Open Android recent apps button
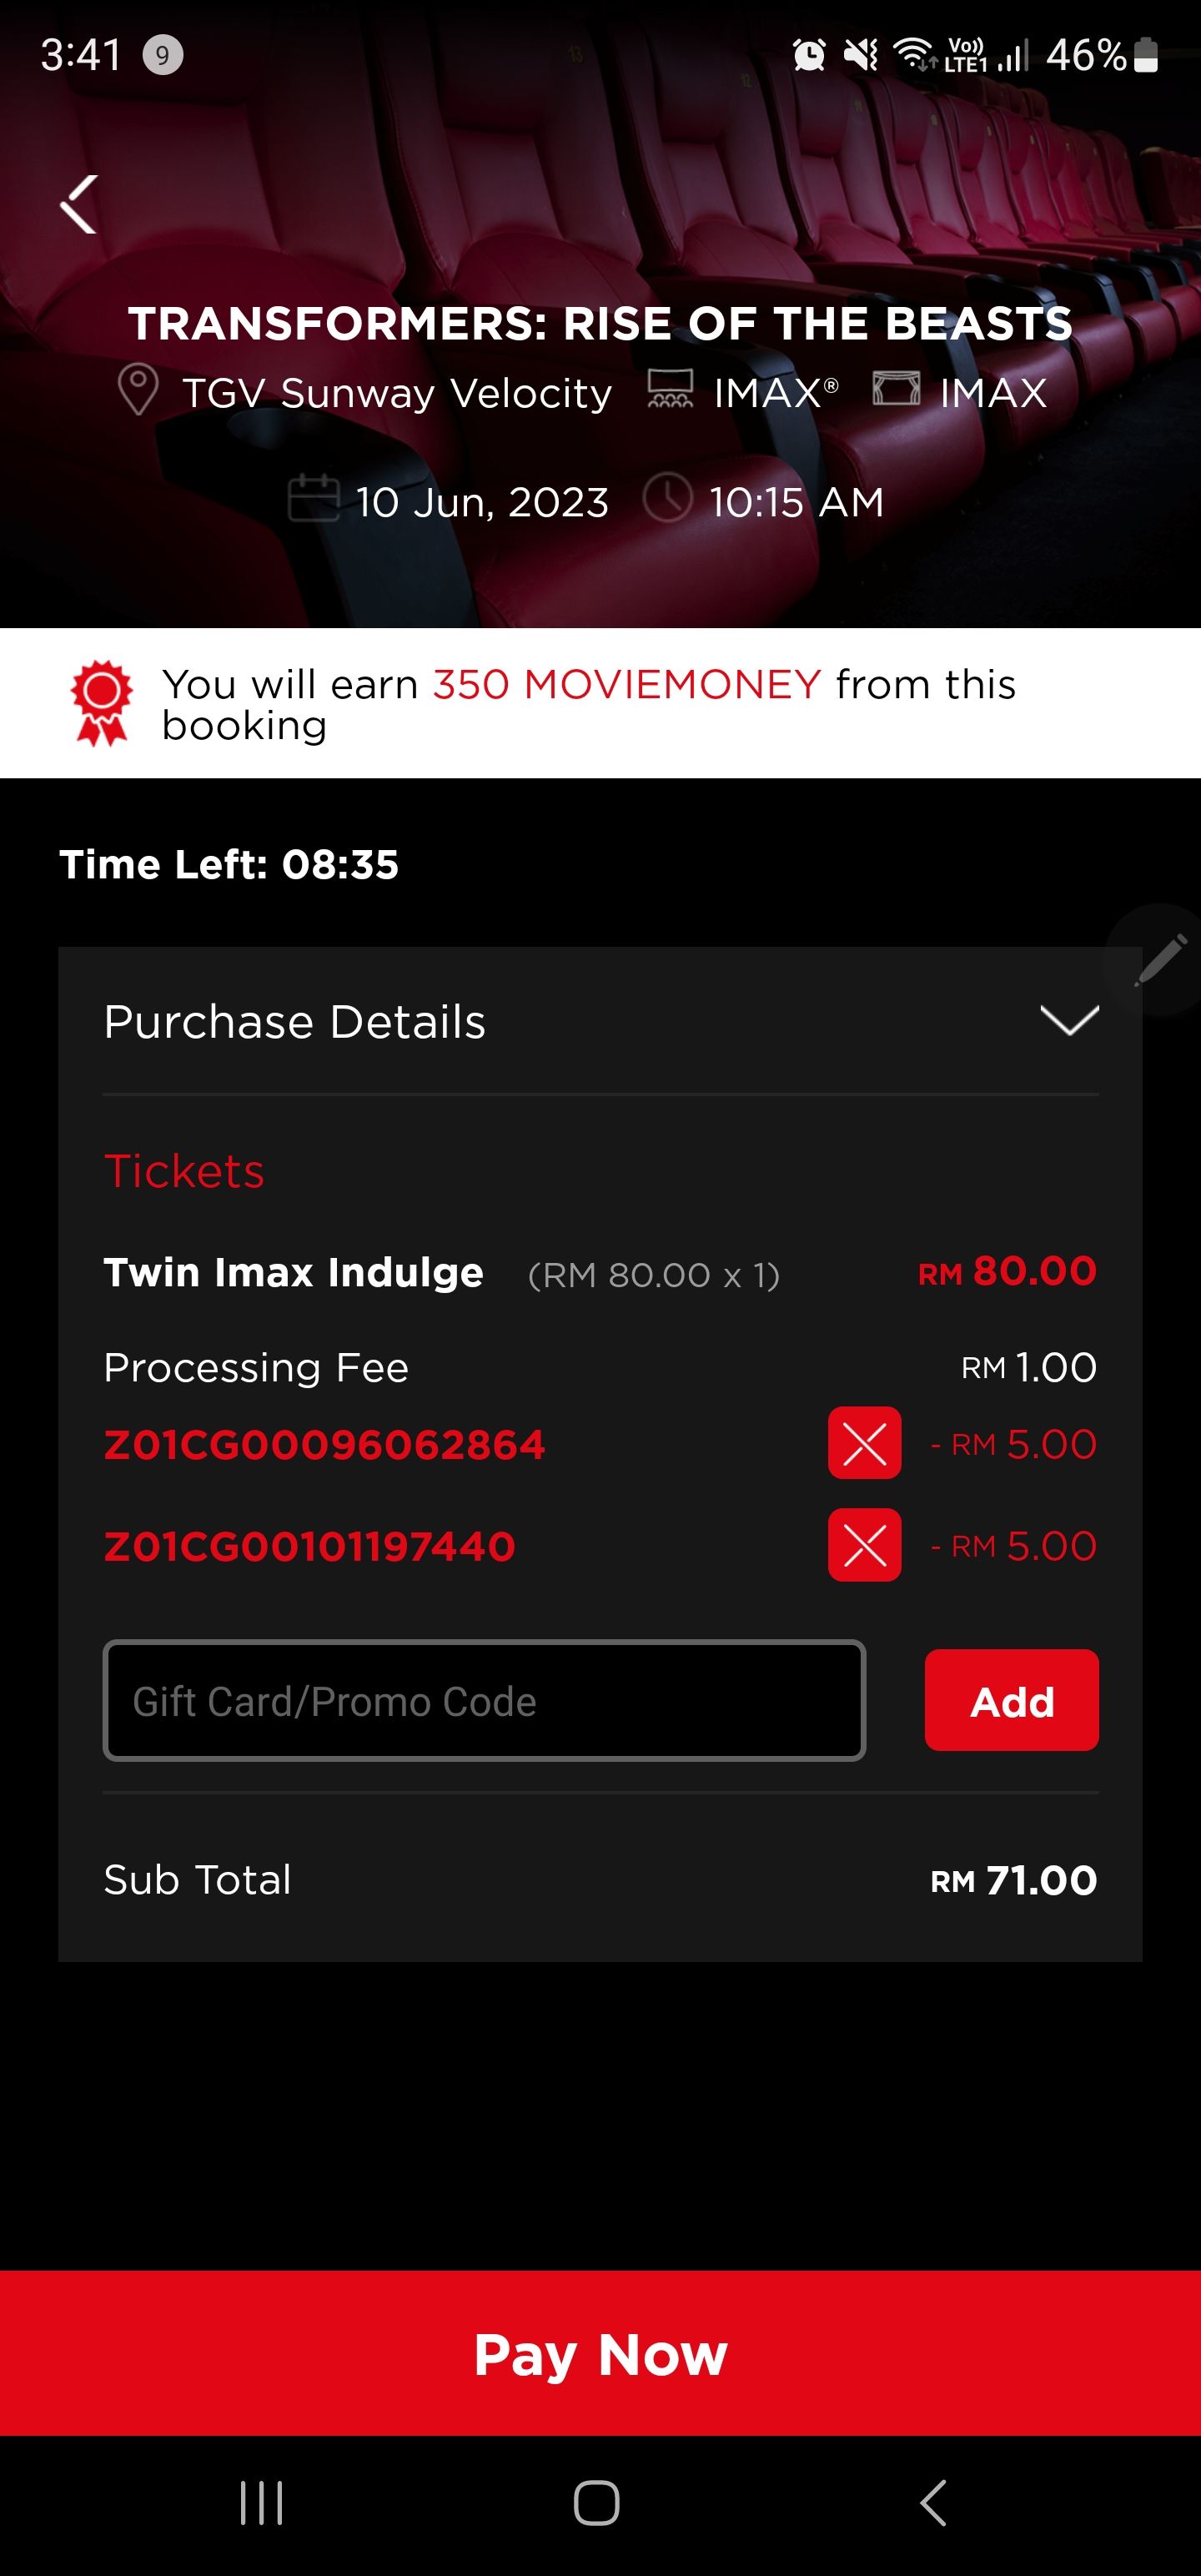Screen dimensions: 1201x2576 [262, 2503]
